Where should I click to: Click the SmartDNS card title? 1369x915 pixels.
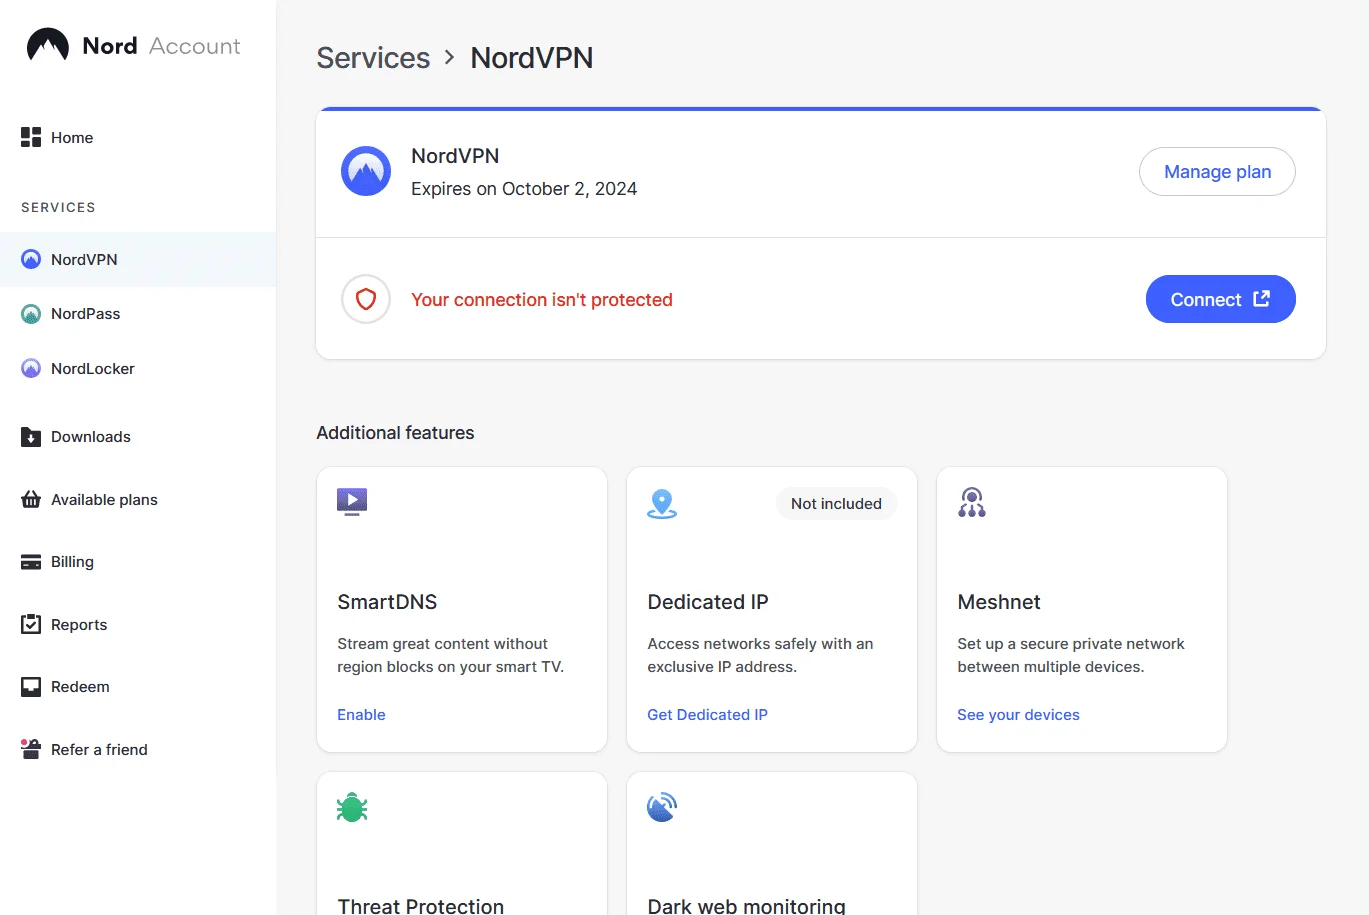(387, 602)
